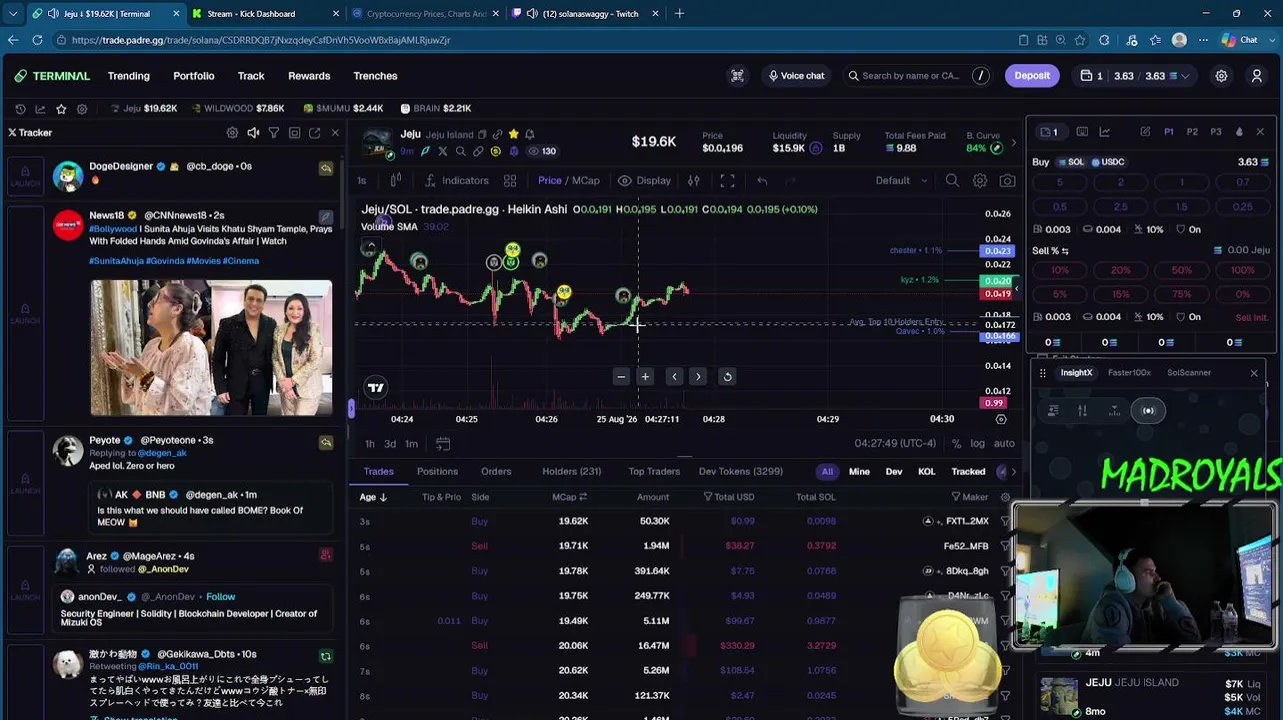Undo last chart action
1283x720 pixels.
(762, 181)
